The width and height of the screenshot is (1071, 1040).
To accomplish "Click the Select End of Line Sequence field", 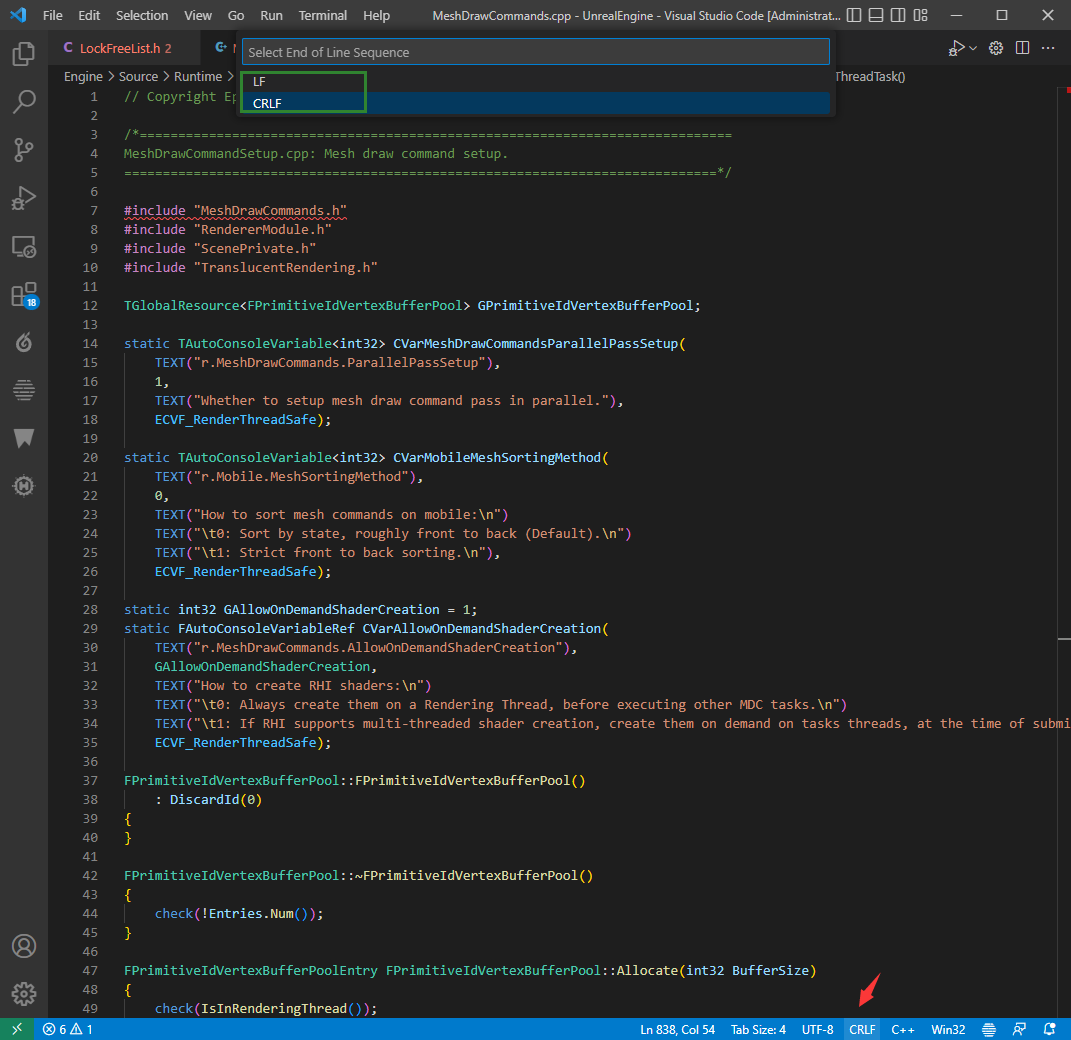I will point(536,52).
